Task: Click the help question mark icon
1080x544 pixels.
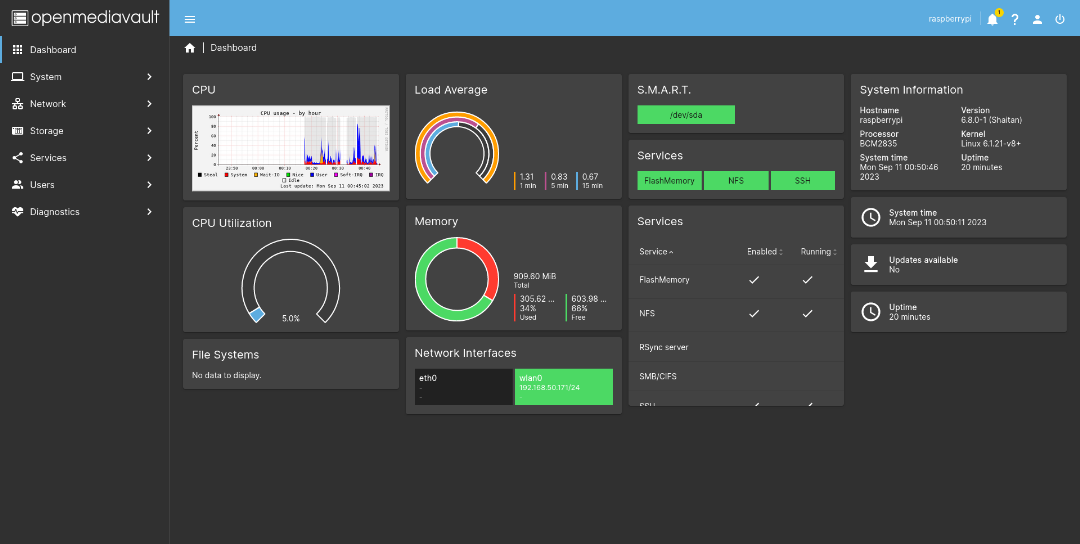Action: [x=1015, y=19]
